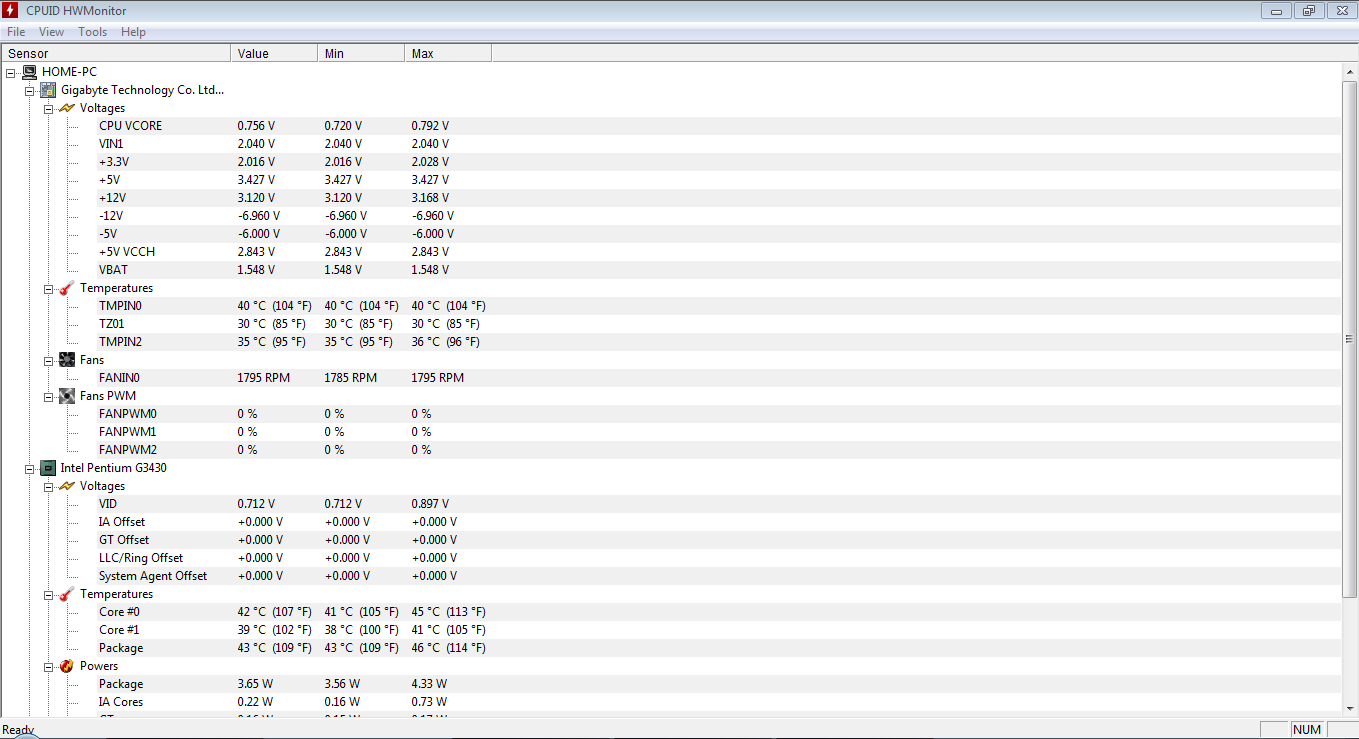
Task: Collapse the Gigabyte Voltages group
Action: coord(48,108)
